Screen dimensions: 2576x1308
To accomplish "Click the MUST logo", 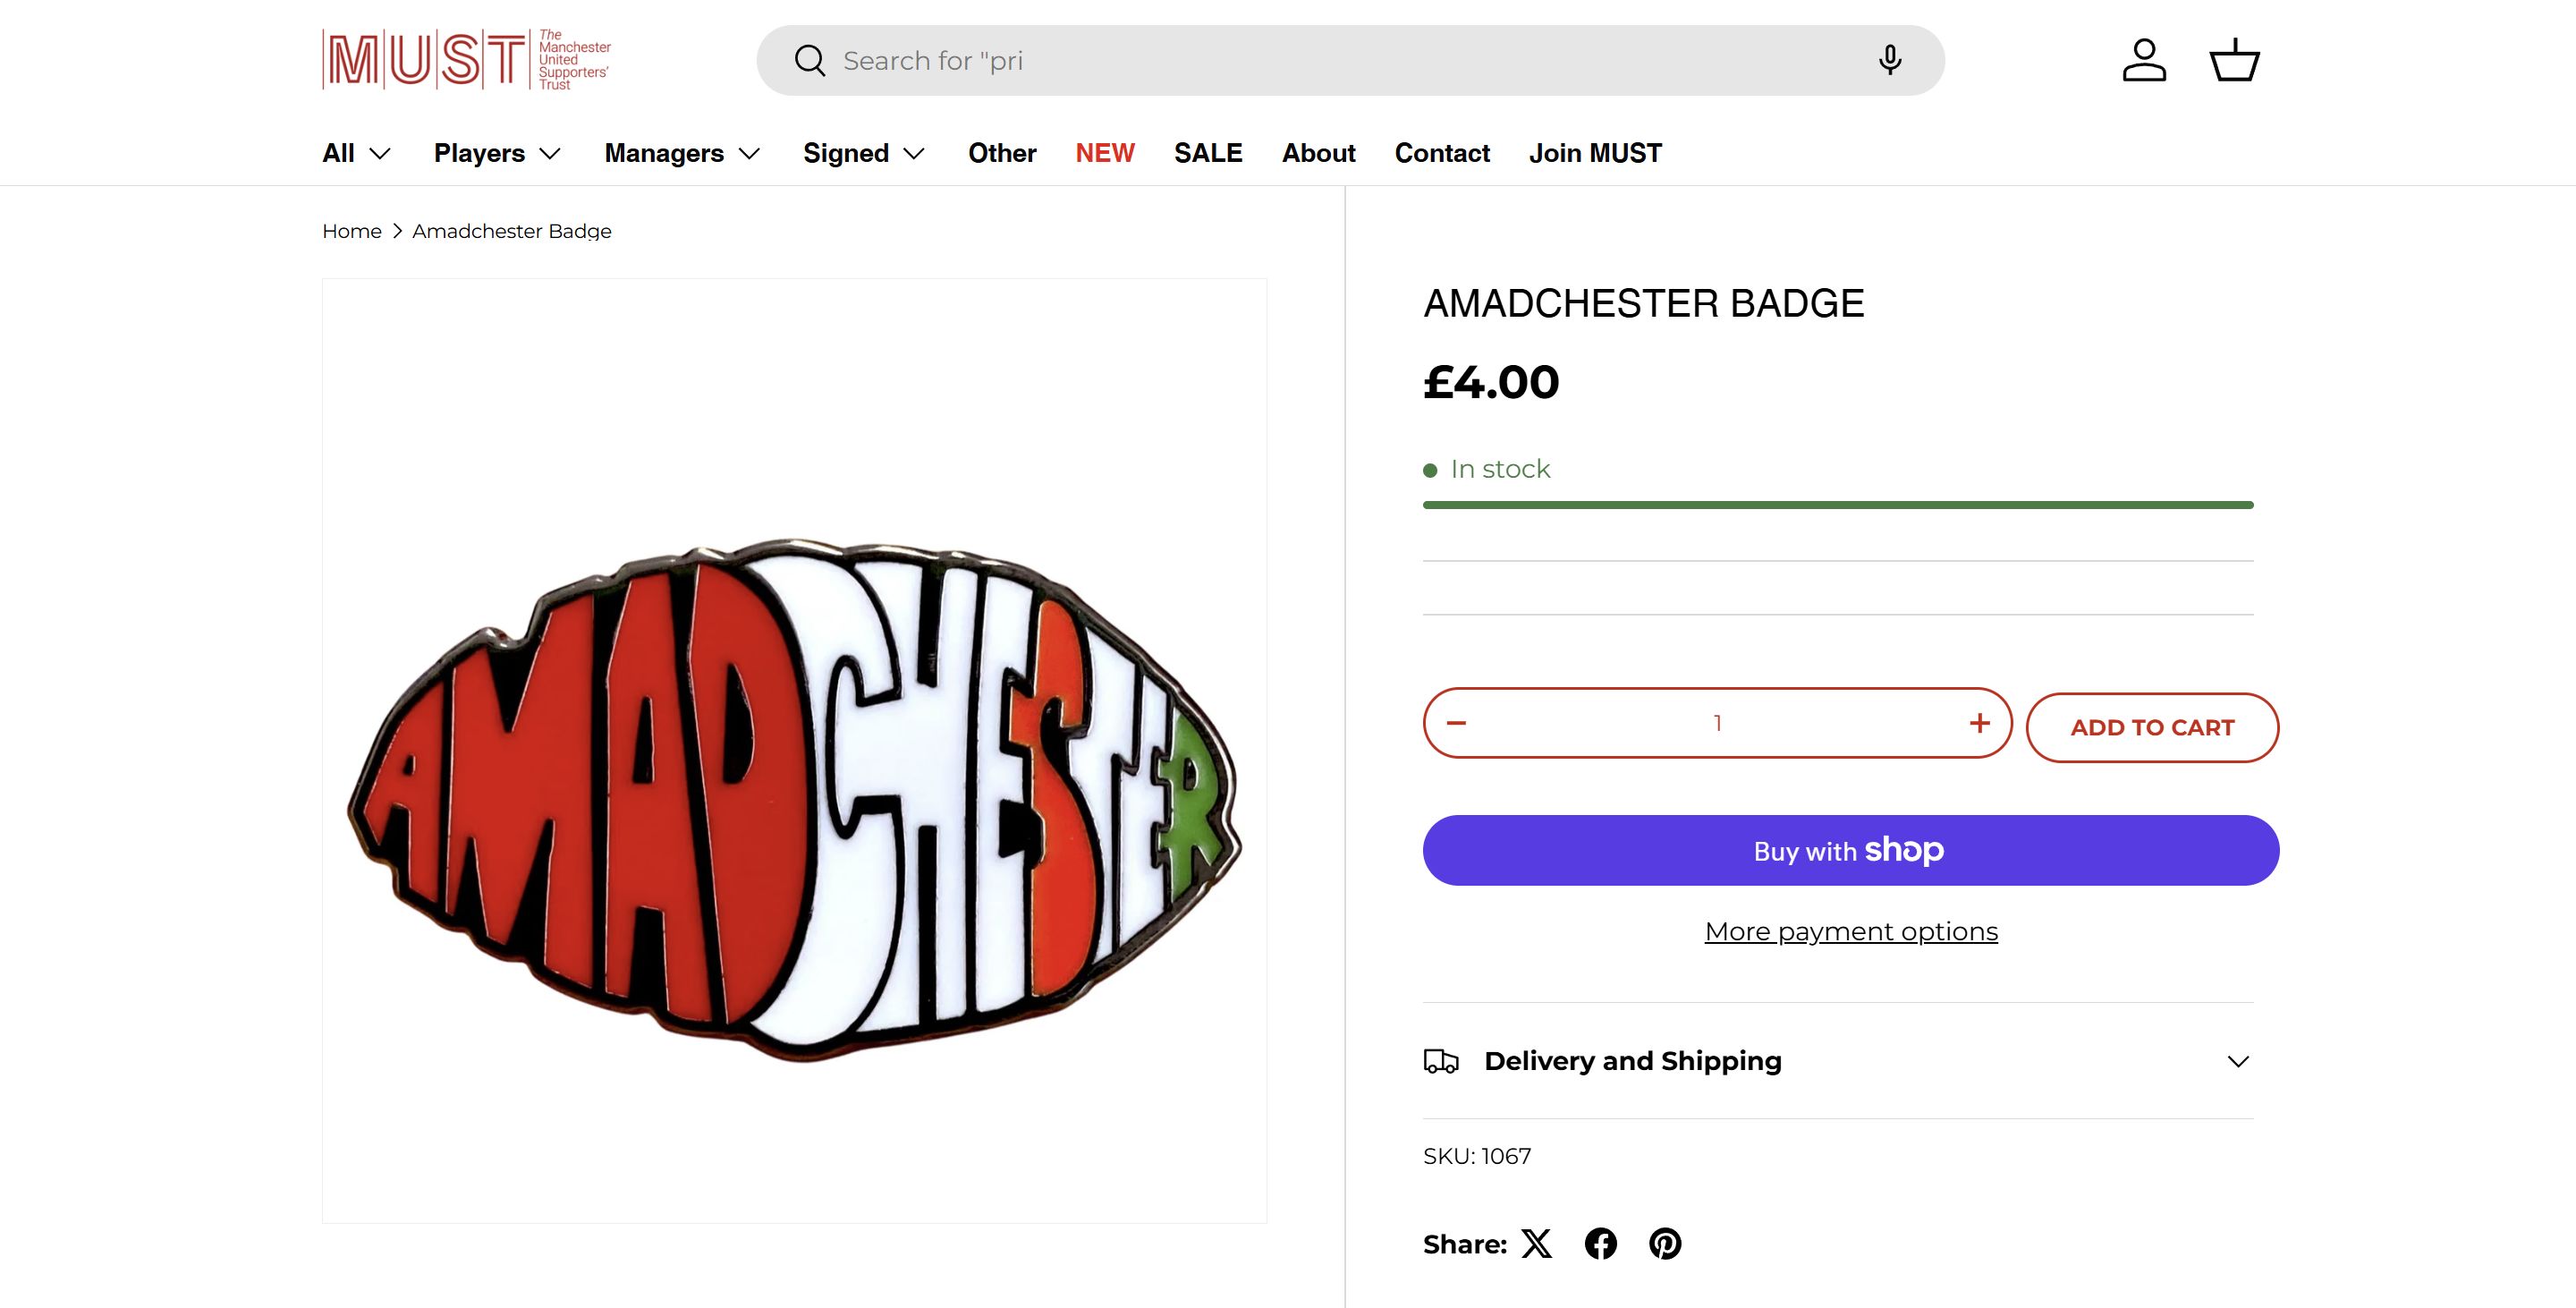I will 467,60.
